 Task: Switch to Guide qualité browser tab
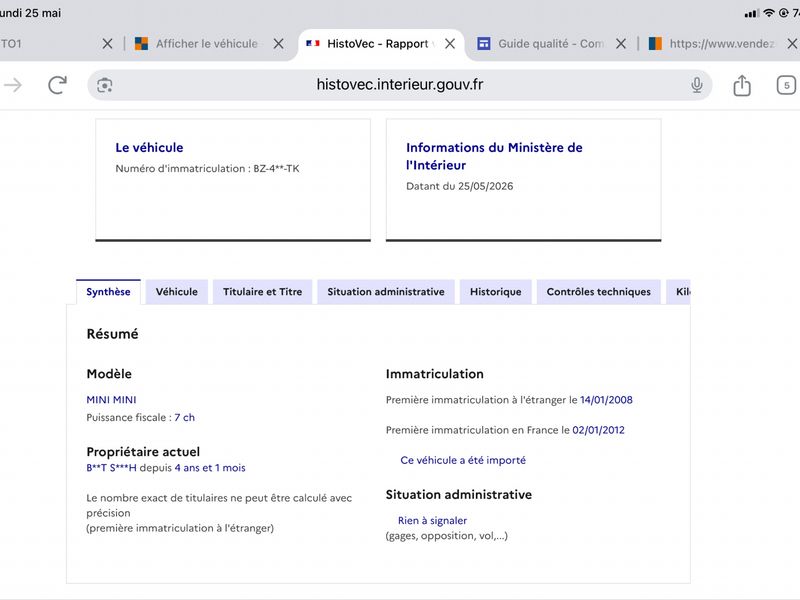pyautogui.click(x=541, y=44)
